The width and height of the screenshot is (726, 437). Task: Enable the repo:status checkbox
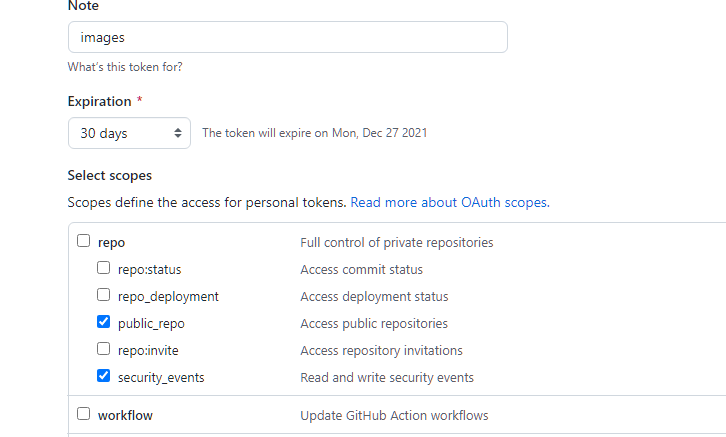[103, 269]
